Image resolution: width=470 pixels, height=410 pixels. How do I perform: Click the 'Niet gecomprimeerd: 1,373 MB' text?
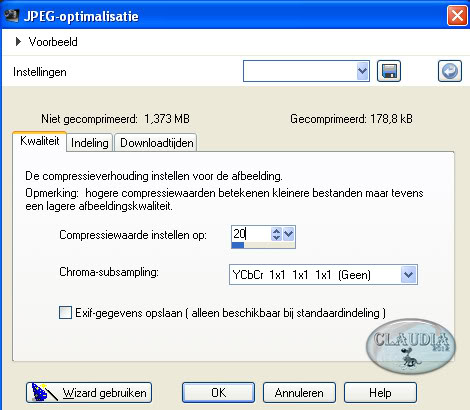coord(115,119)
